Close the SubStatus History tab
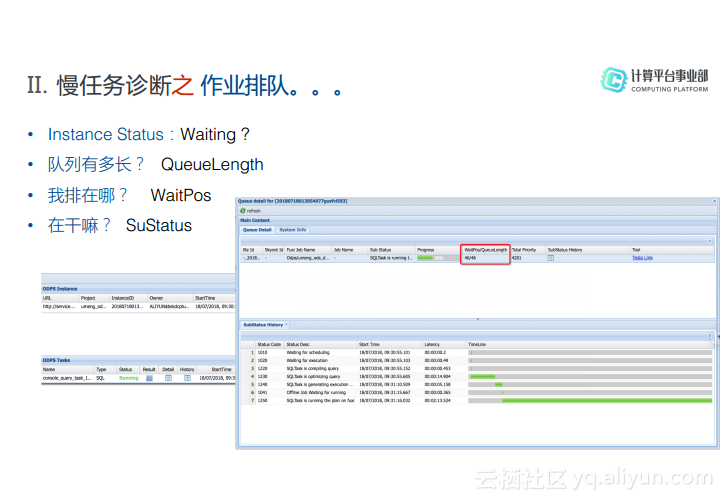Viewport: 724px width, 501px height. tap(286, 325)
